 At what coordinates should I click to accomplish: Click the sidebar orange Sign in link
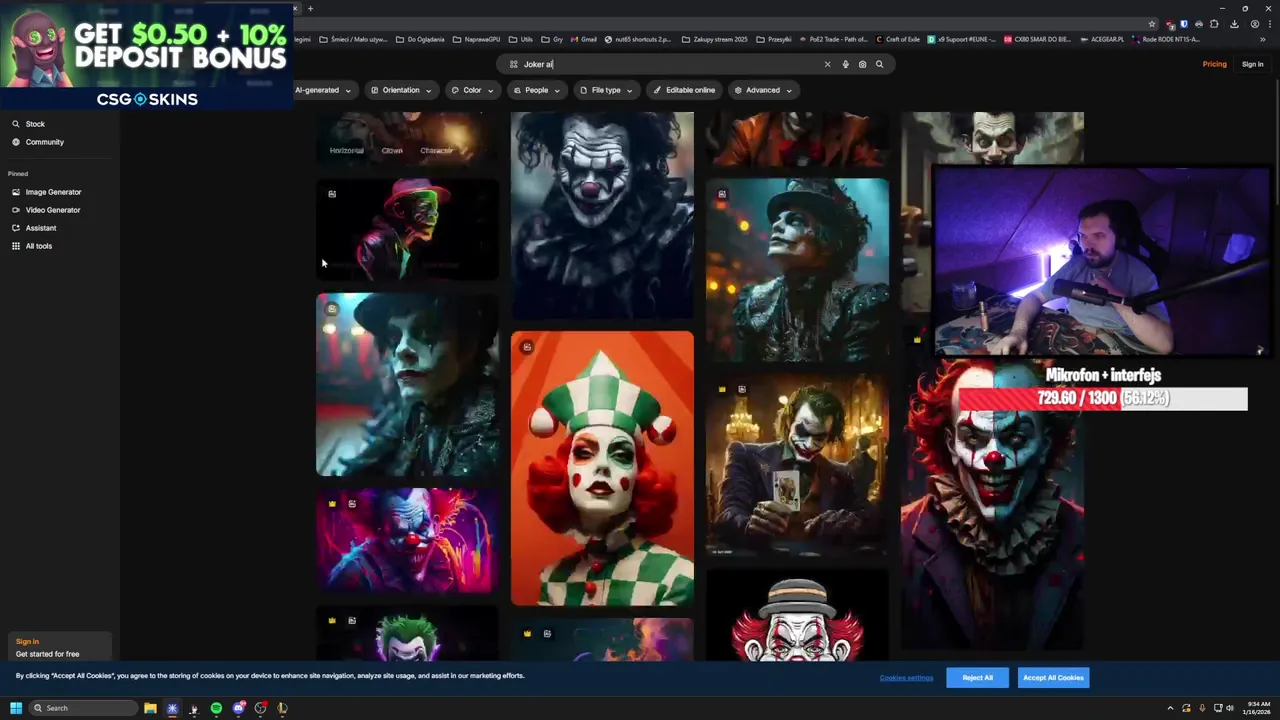[27, 642]
